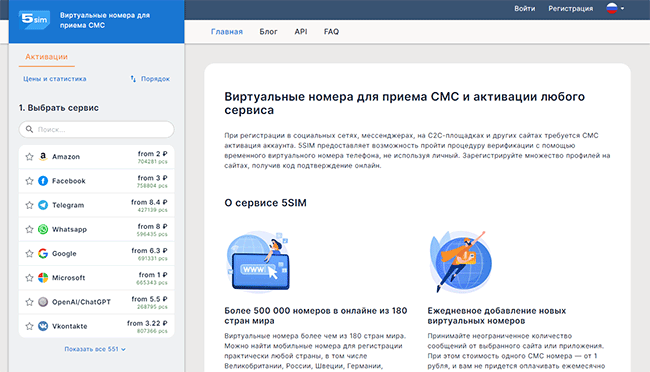
Task: Open the Блог menu item
Action: pyautogui.click(x=268, y=32)
